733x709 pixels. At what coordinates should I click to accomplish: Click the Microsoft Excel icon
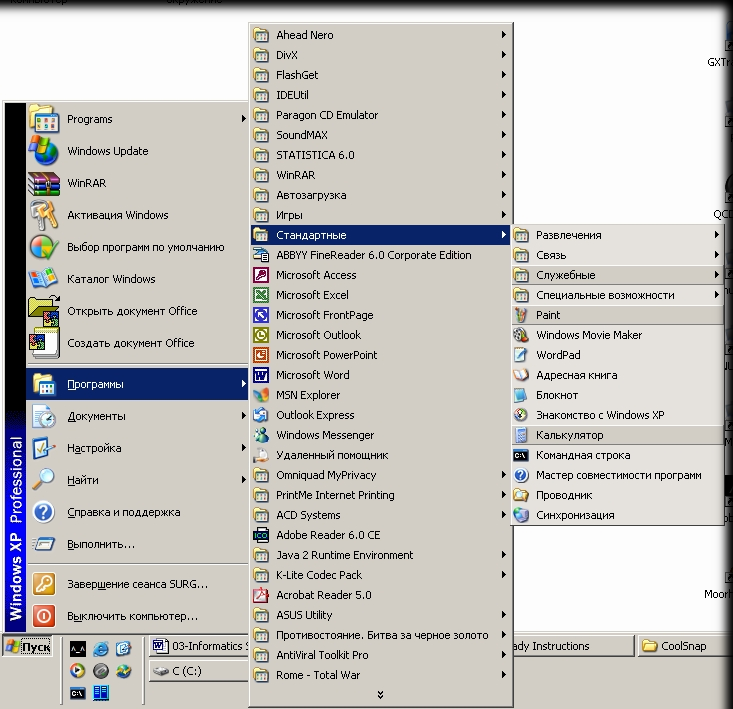pos(261,295)
